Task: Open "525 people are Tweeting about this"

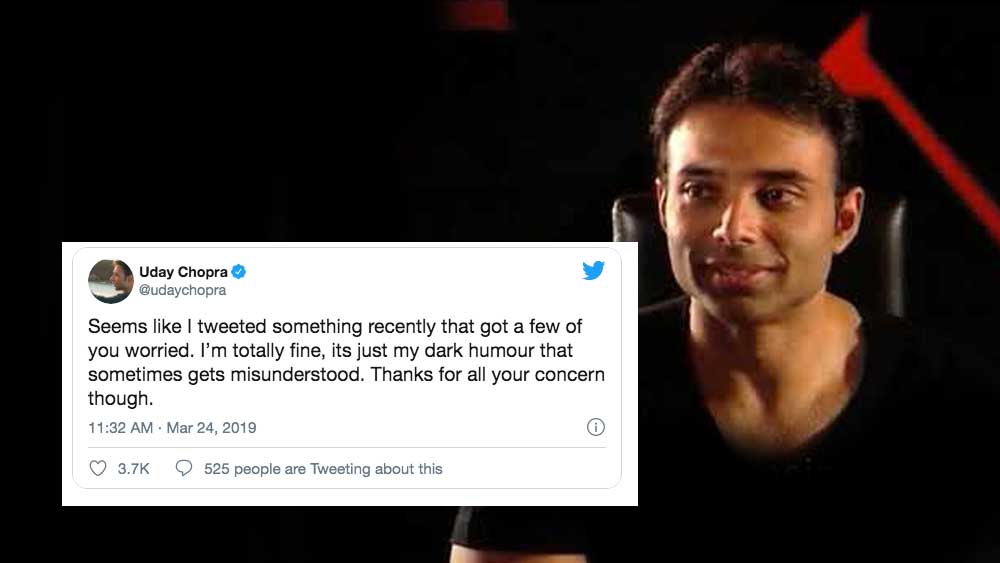Action: [322, 469]
